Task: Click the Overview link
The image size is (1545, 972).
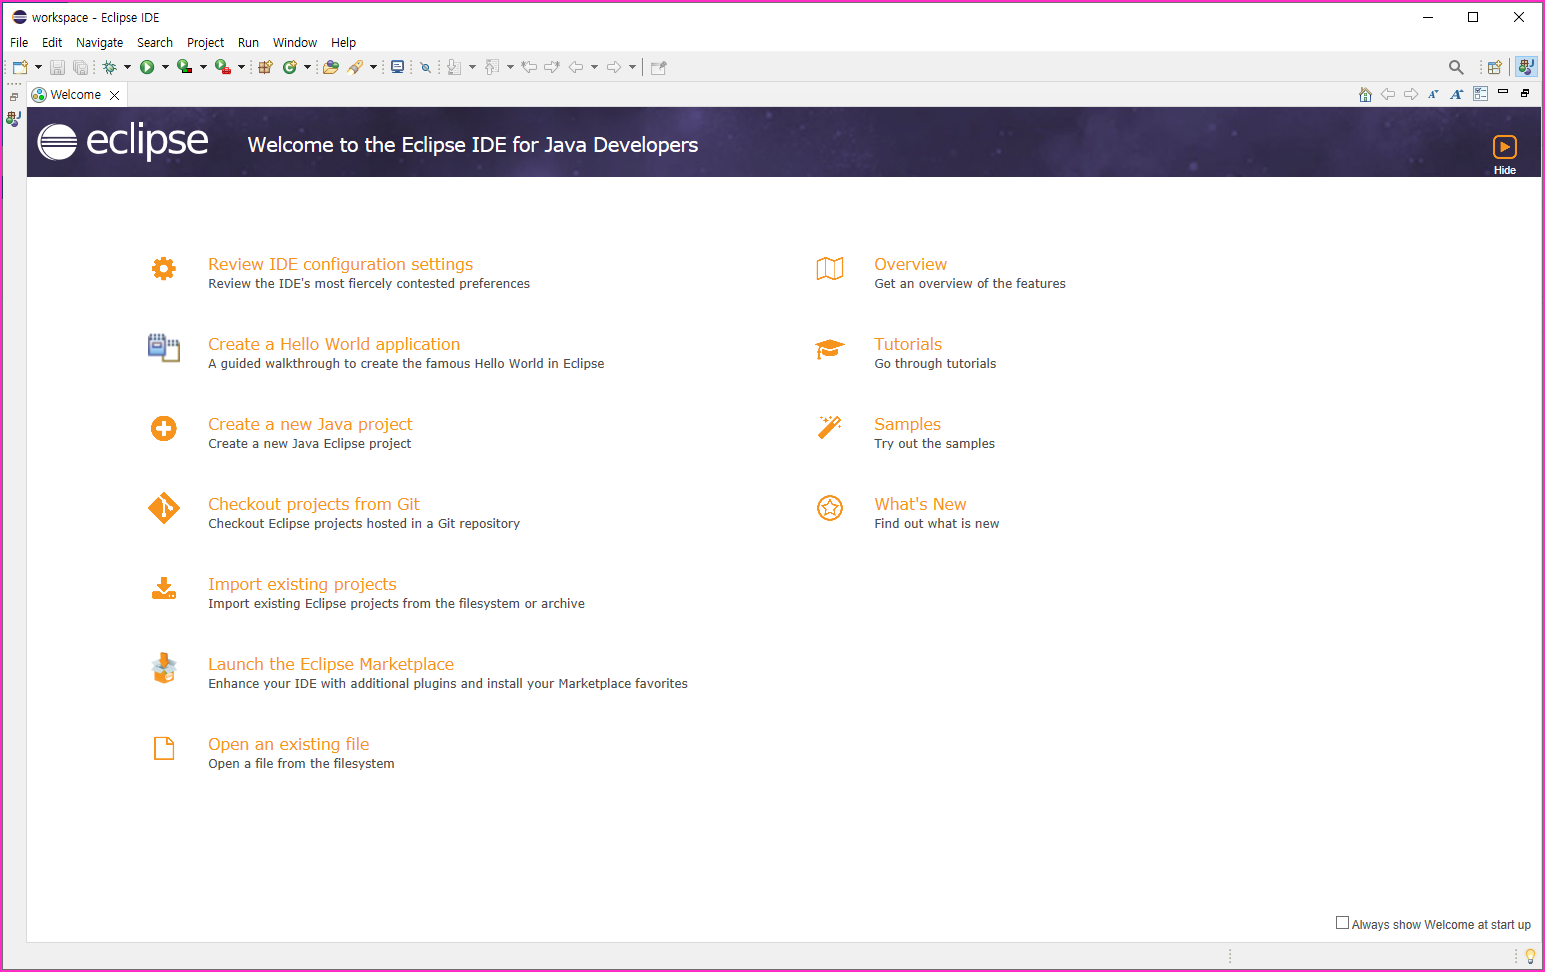Action: 910,264
